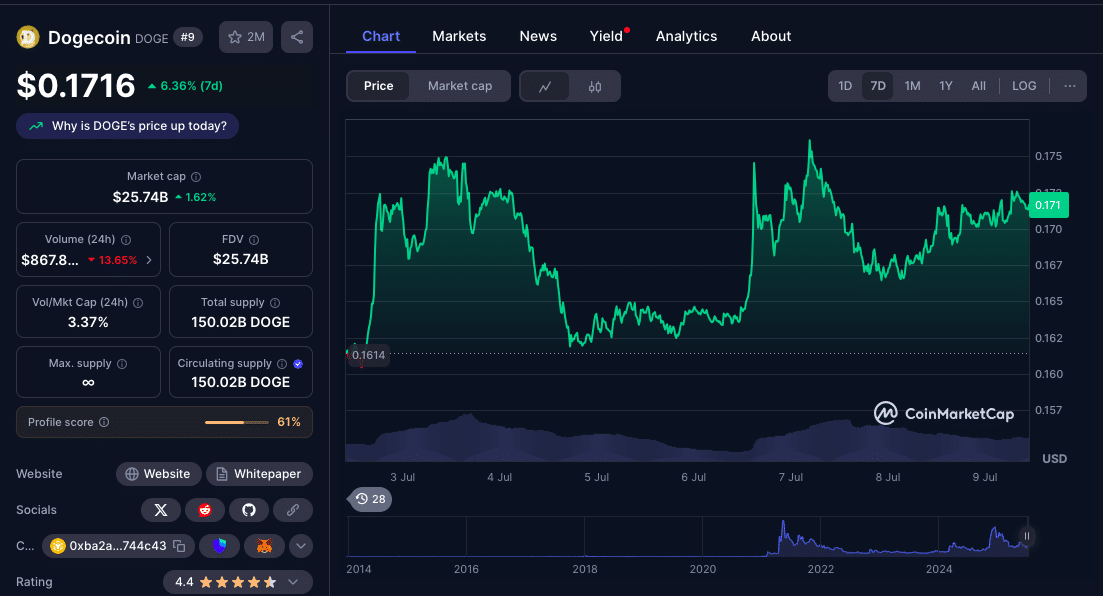Expand more contract addresses chevron

[300, 546]
